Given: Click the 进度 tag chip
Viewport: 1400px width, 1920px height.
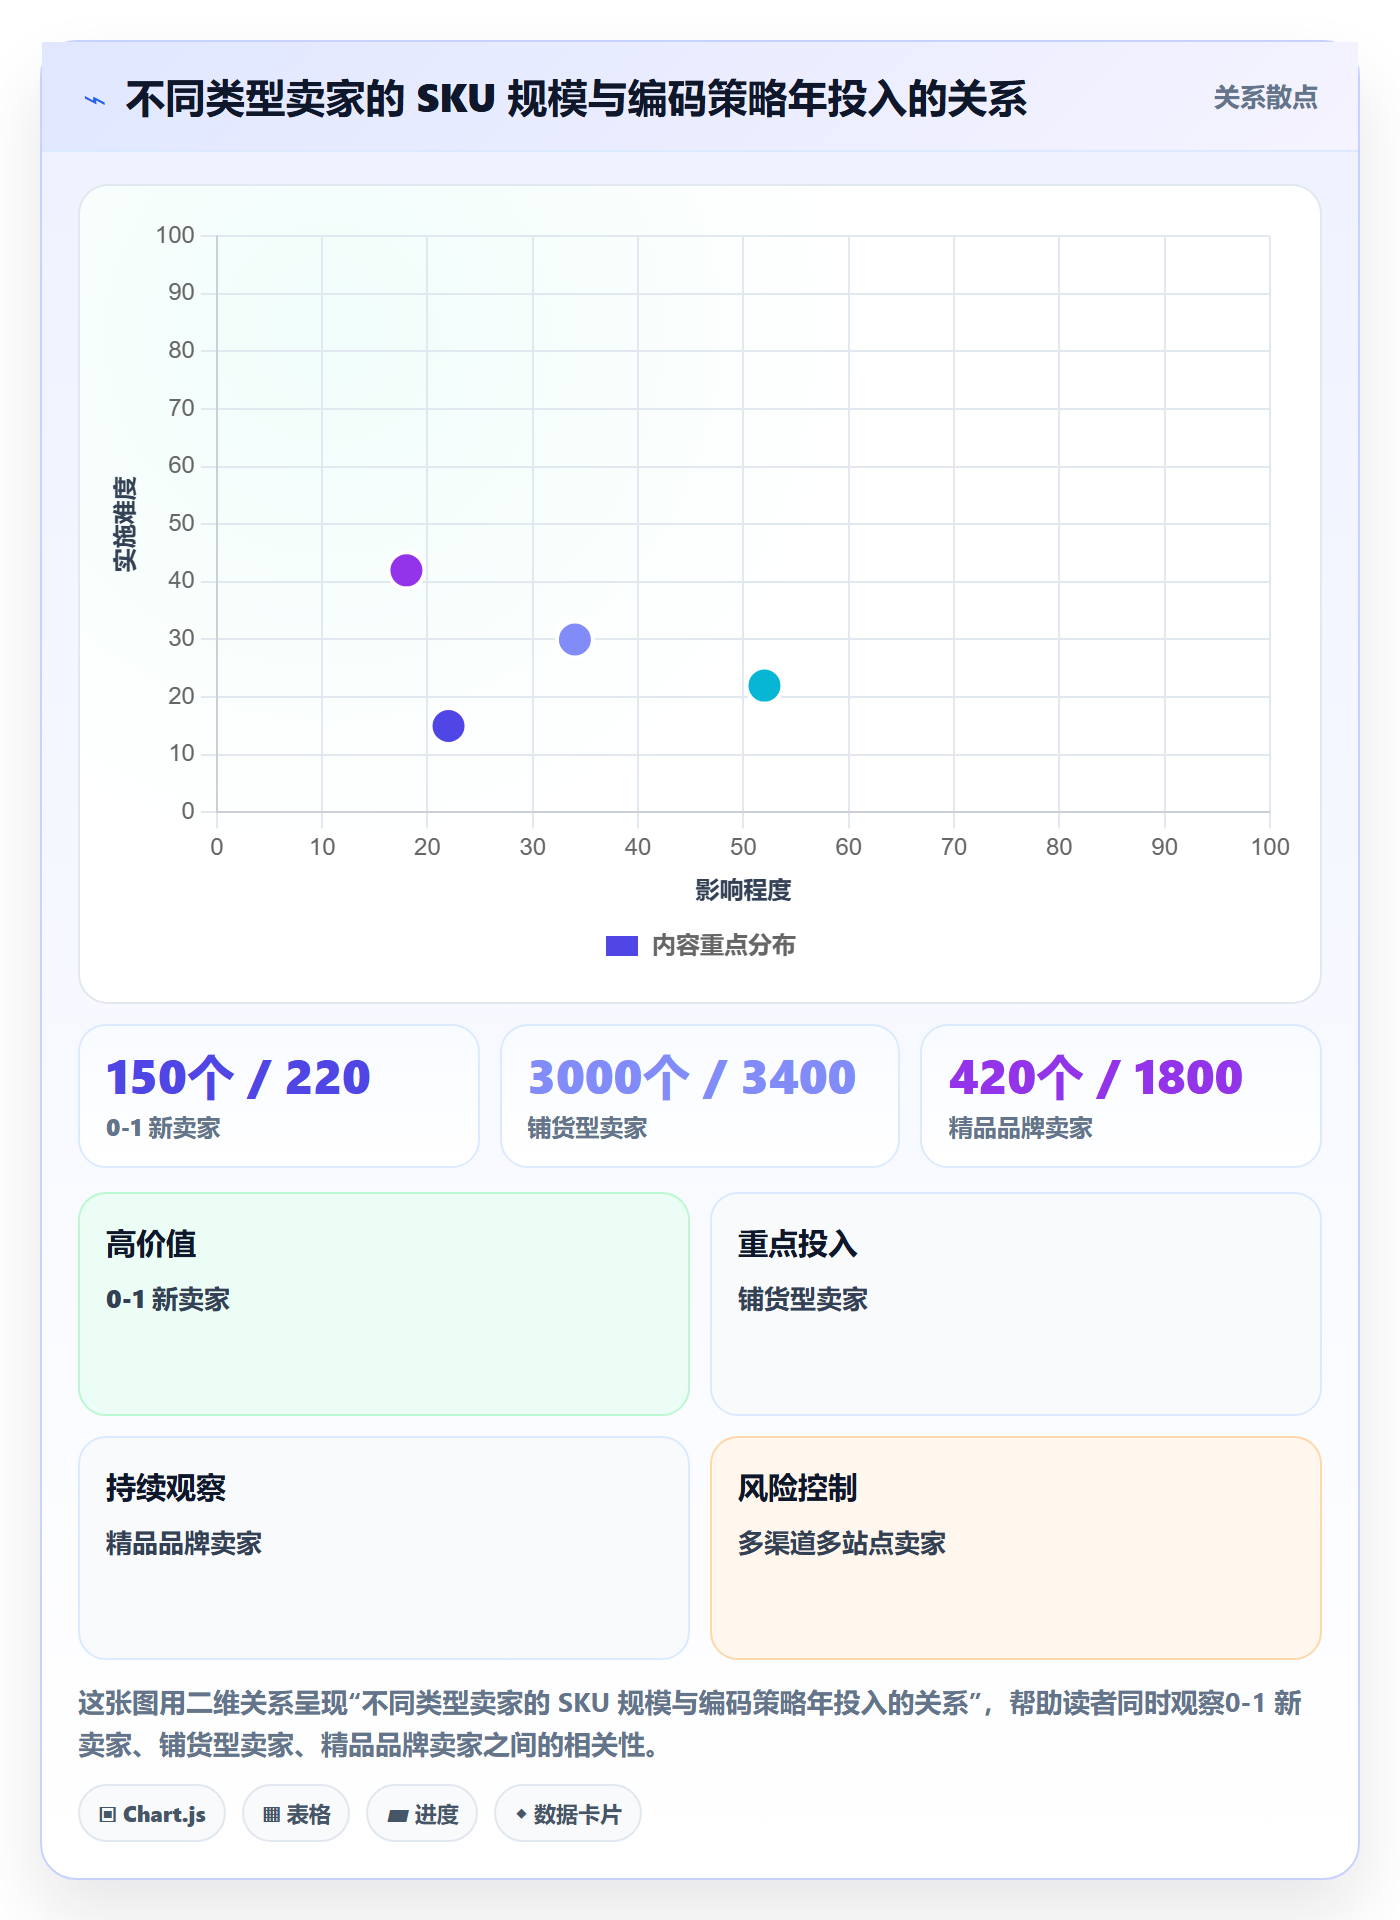Looking at the screenshot, I should 422,1814.
